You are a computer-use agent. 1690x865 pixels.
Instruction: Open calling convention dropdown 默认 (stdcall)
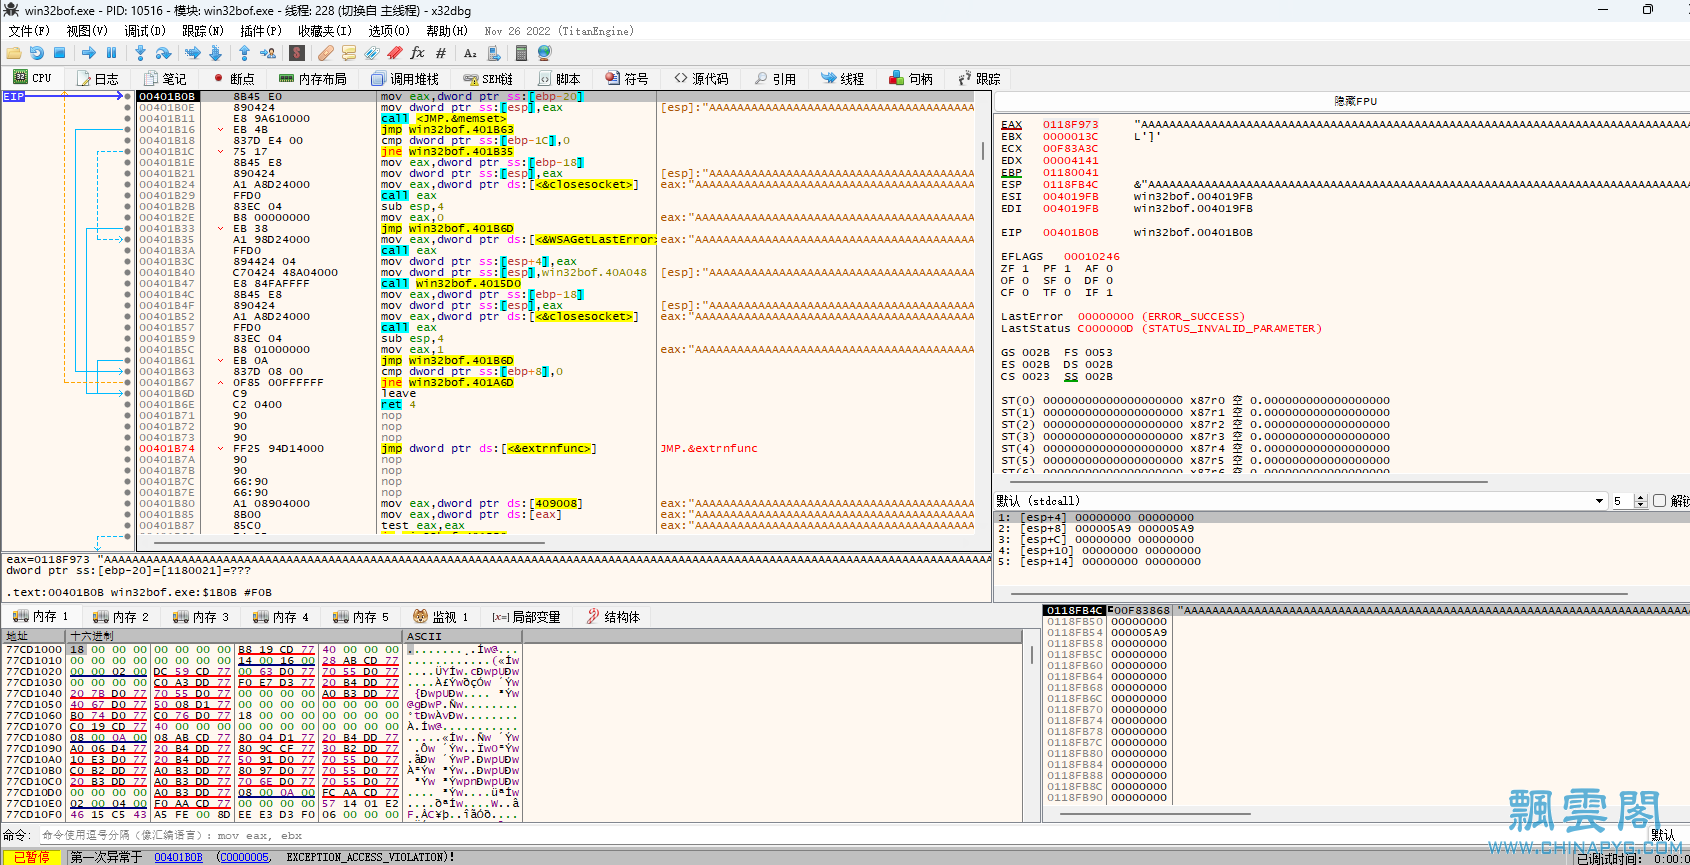coord(1300,501)
